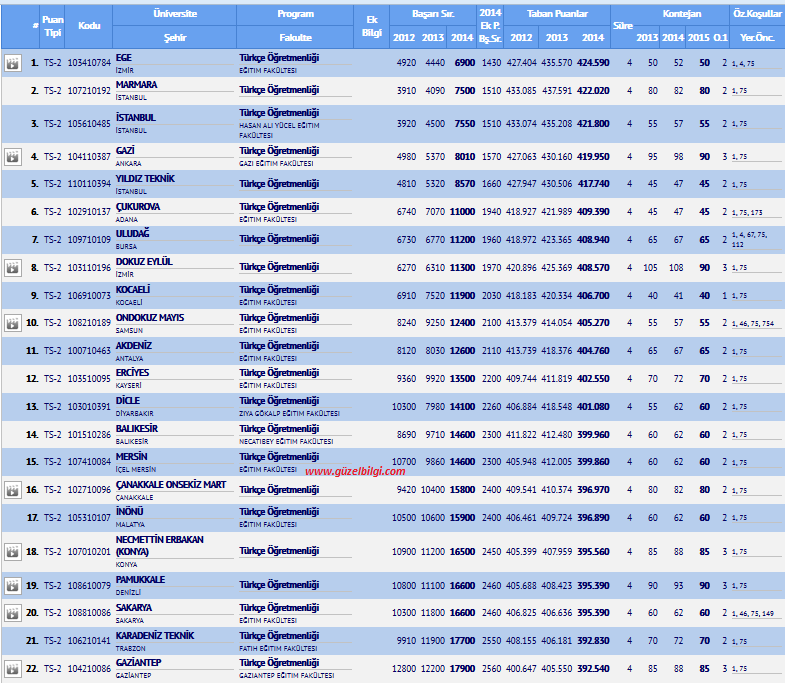Viewport: 785px width, 683px height.
Task: Click the icon beside the GAZİ row
Action: pyautogui.click(x=13, y=157)
